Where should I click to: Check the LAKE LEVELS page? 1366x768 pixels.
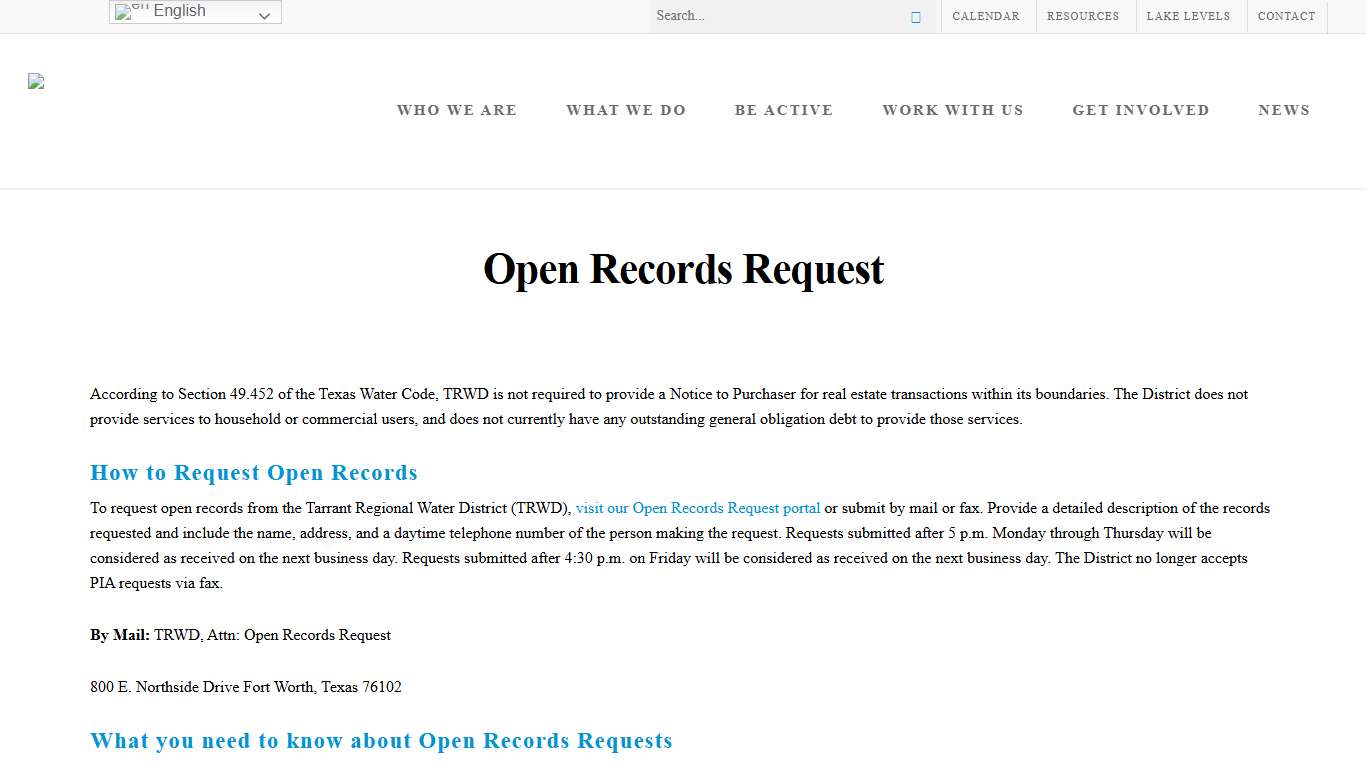tap(1189, 16)
